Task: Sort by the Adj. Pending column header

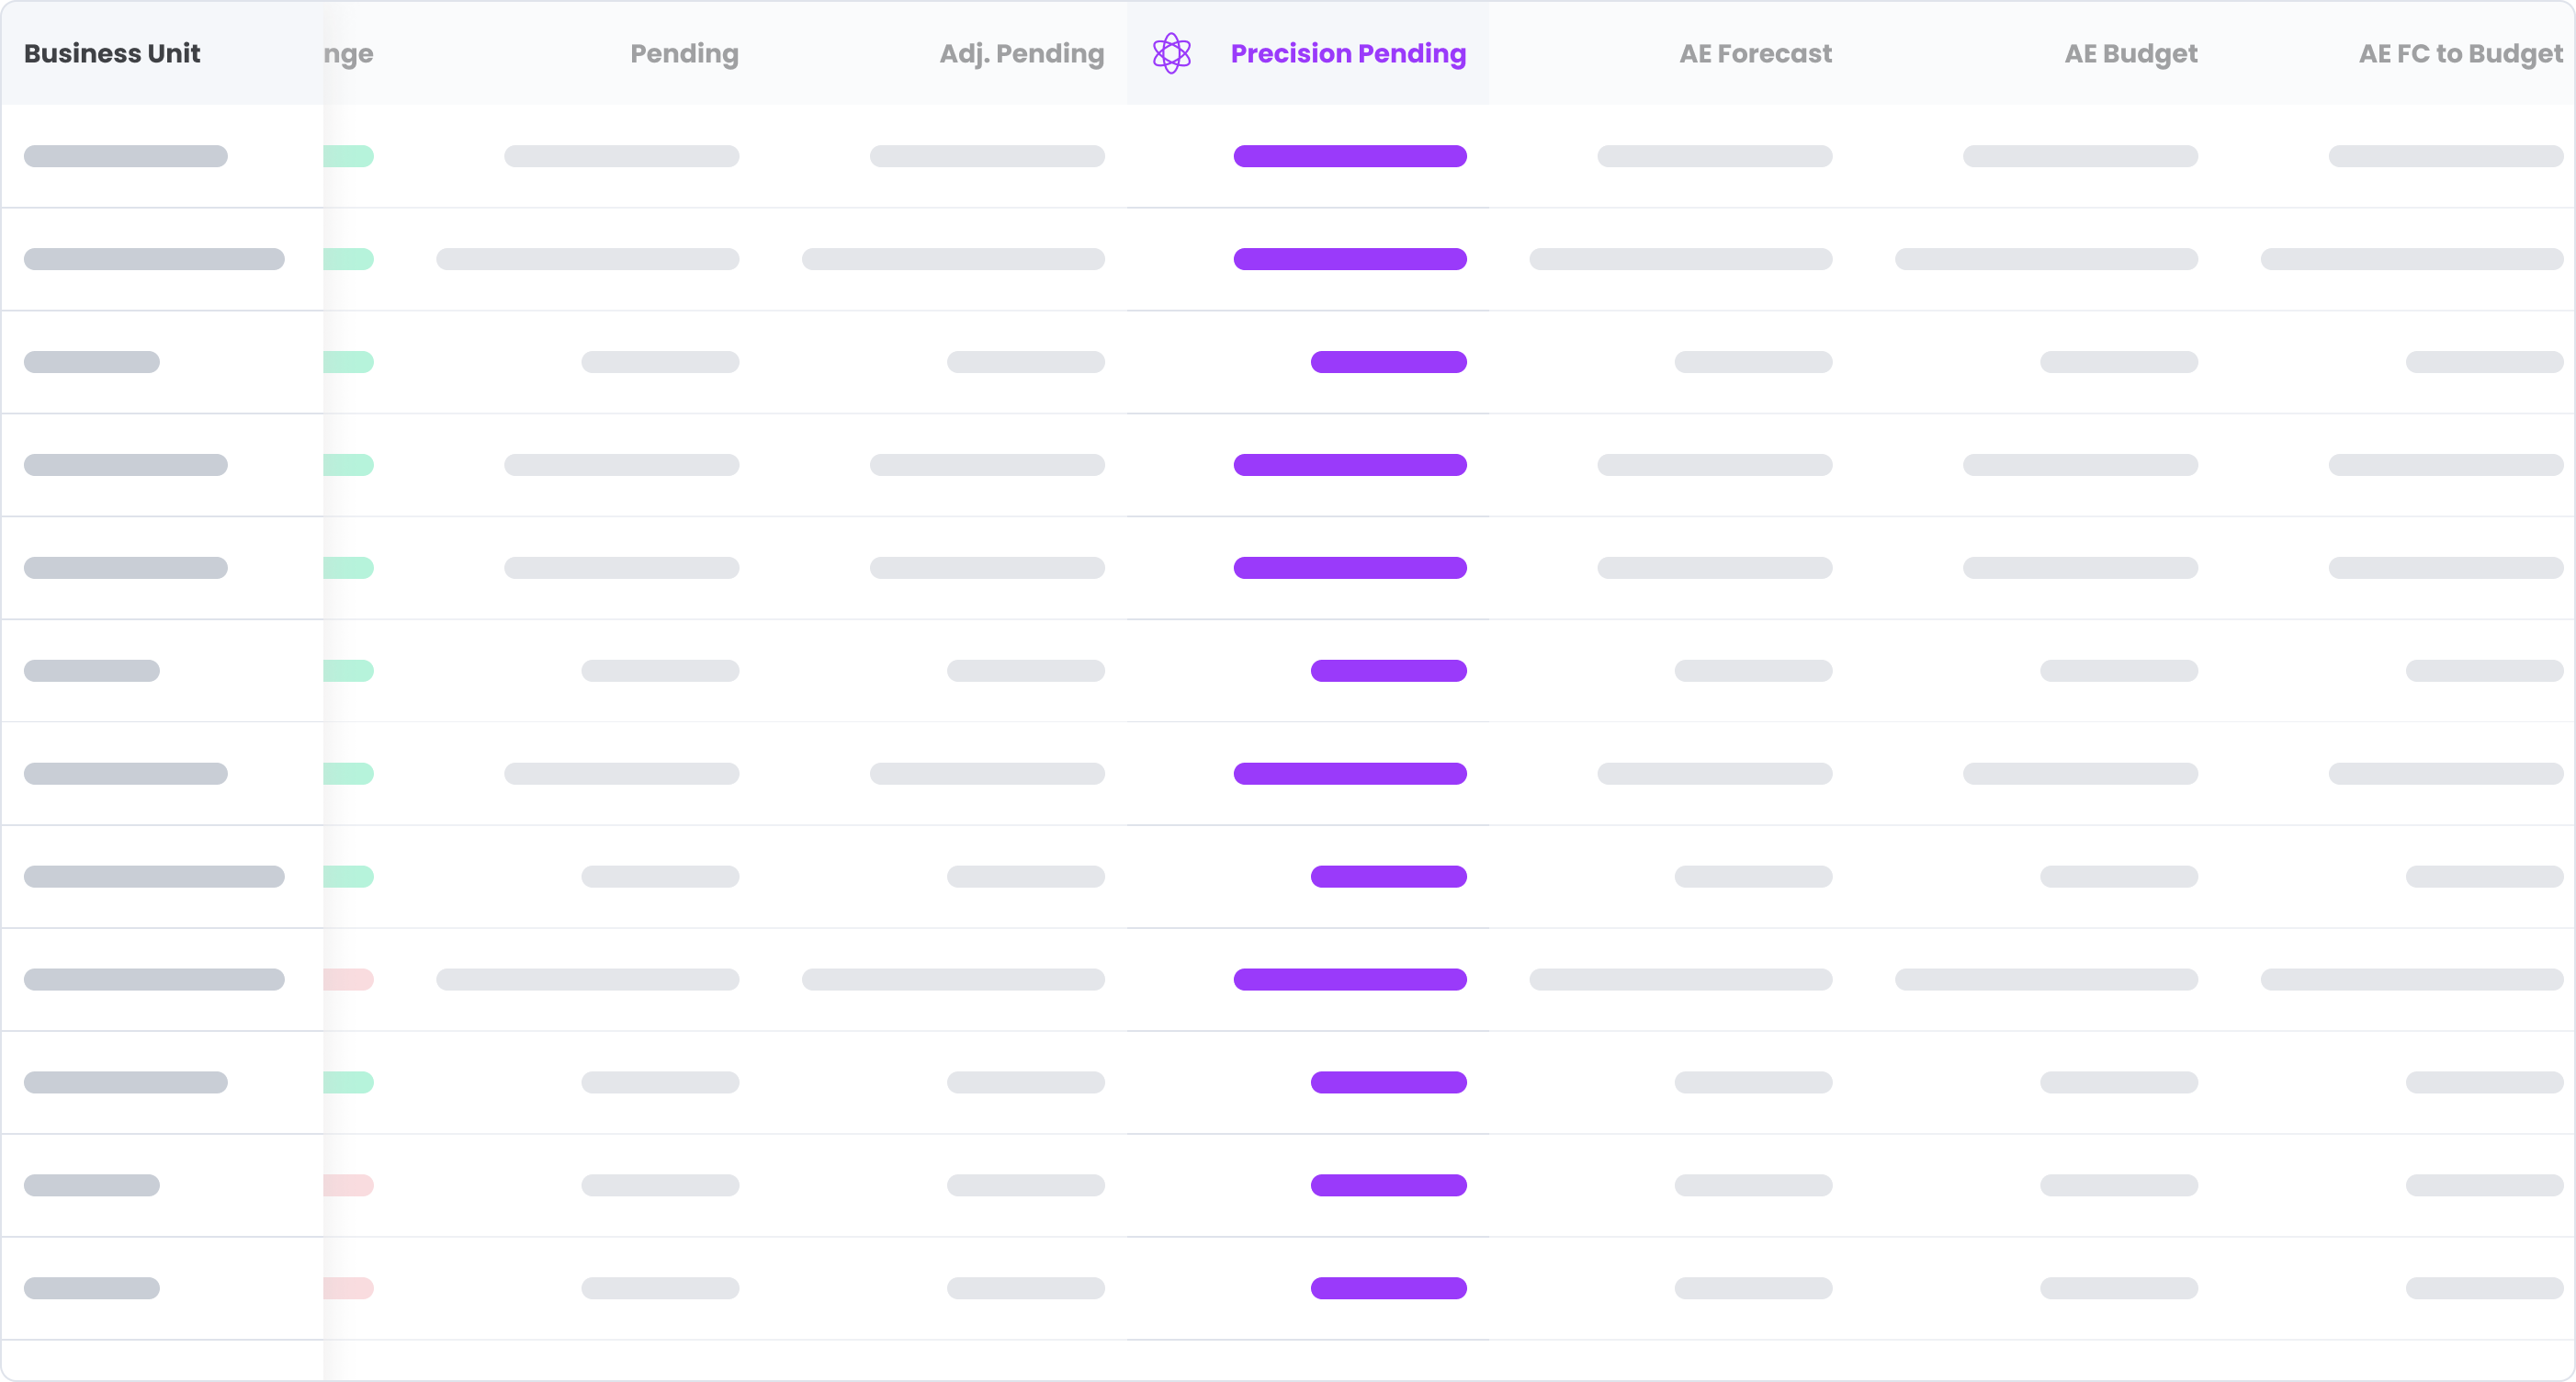Action: coord(1021,54)
